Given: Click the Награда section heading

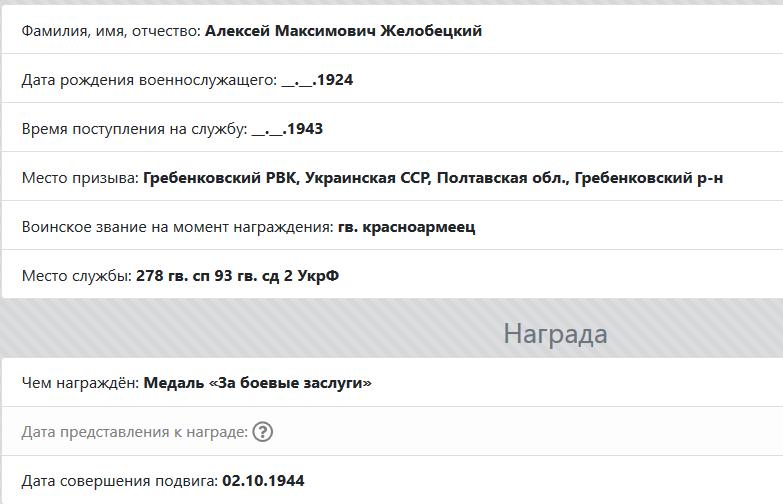Looking at the screenshot, I should (555, 334).
